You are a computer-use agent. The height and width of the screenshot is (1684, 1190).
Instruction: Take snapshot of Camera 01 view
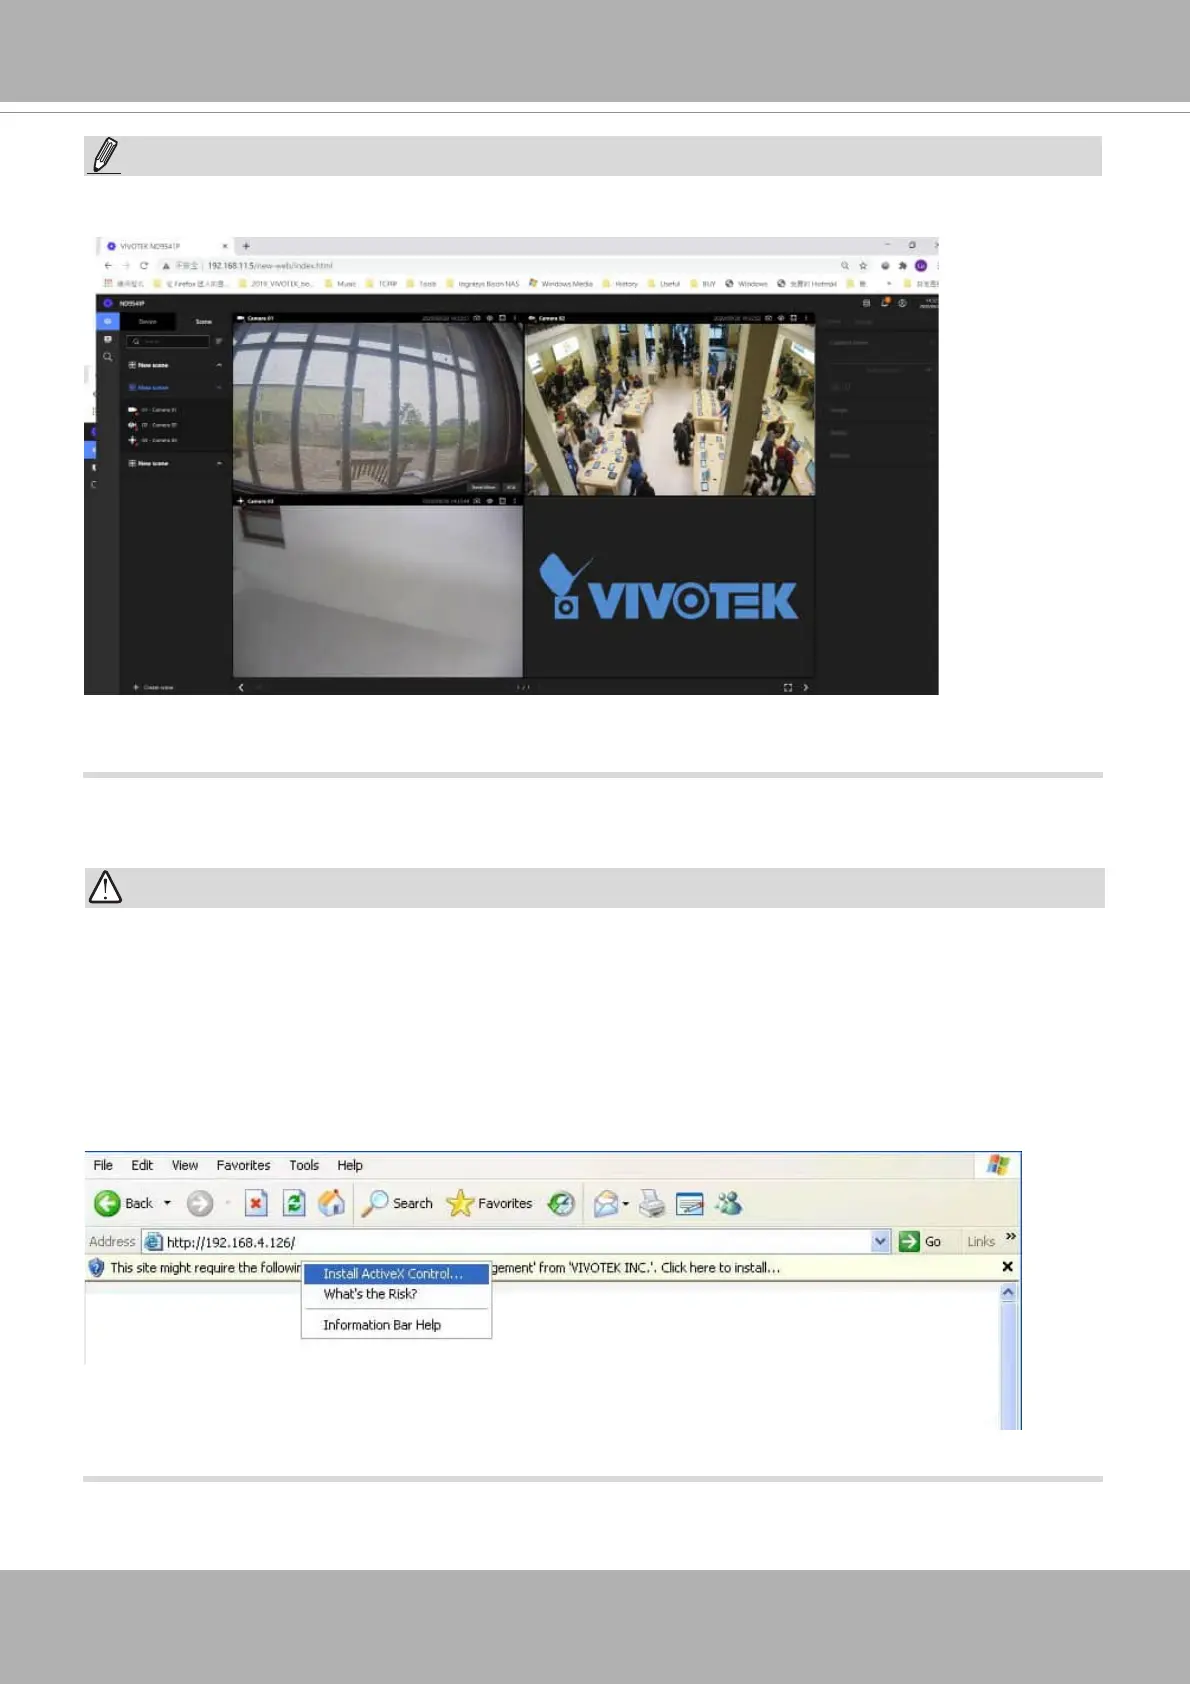(477, 318)
